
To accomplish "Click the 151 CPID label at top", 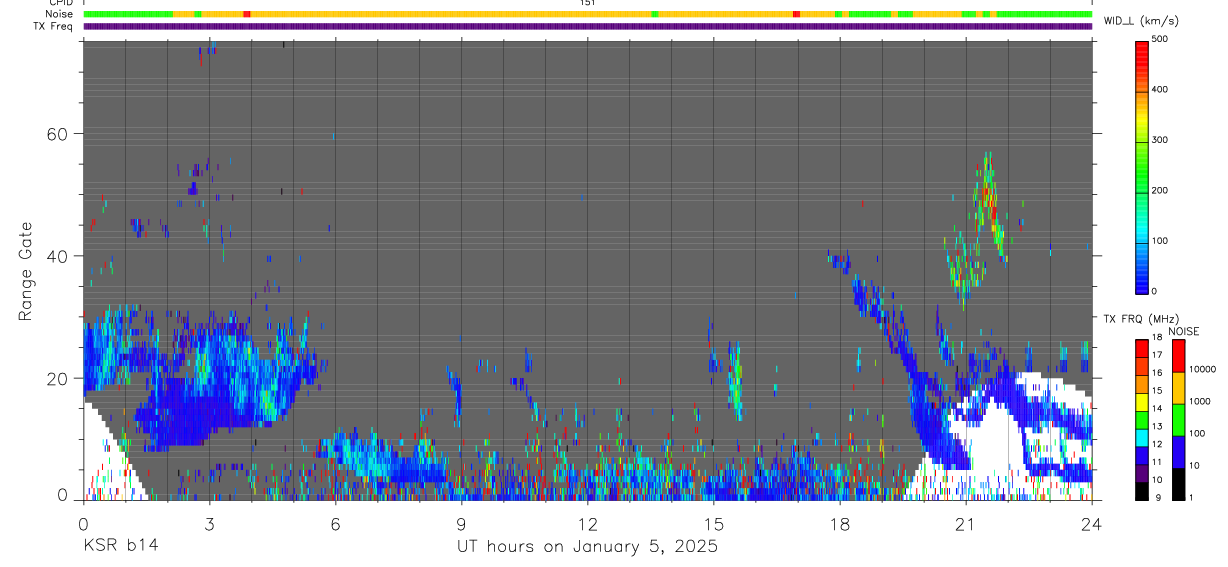I will (587, 3).
